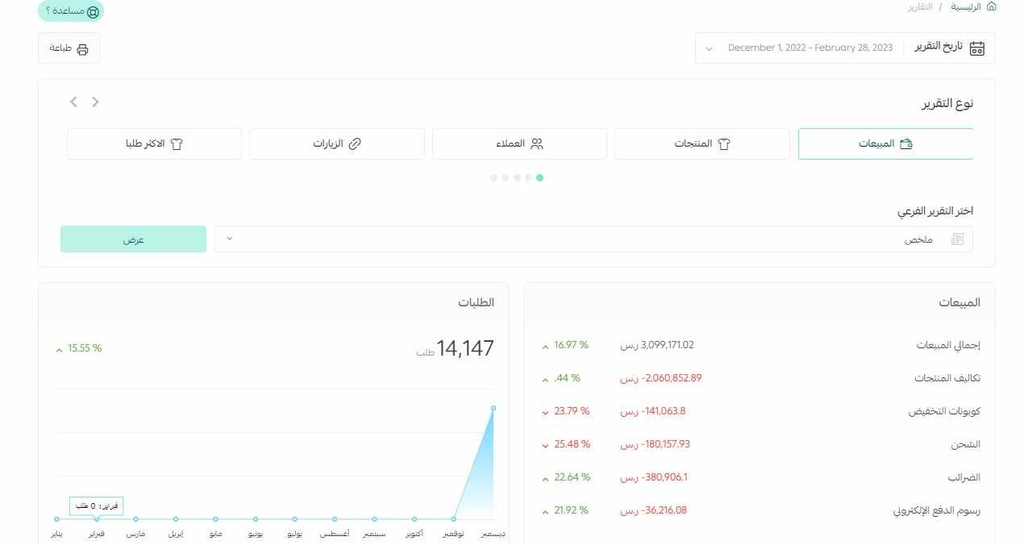Click down arrow beside 25.48 %

point(545,446)
